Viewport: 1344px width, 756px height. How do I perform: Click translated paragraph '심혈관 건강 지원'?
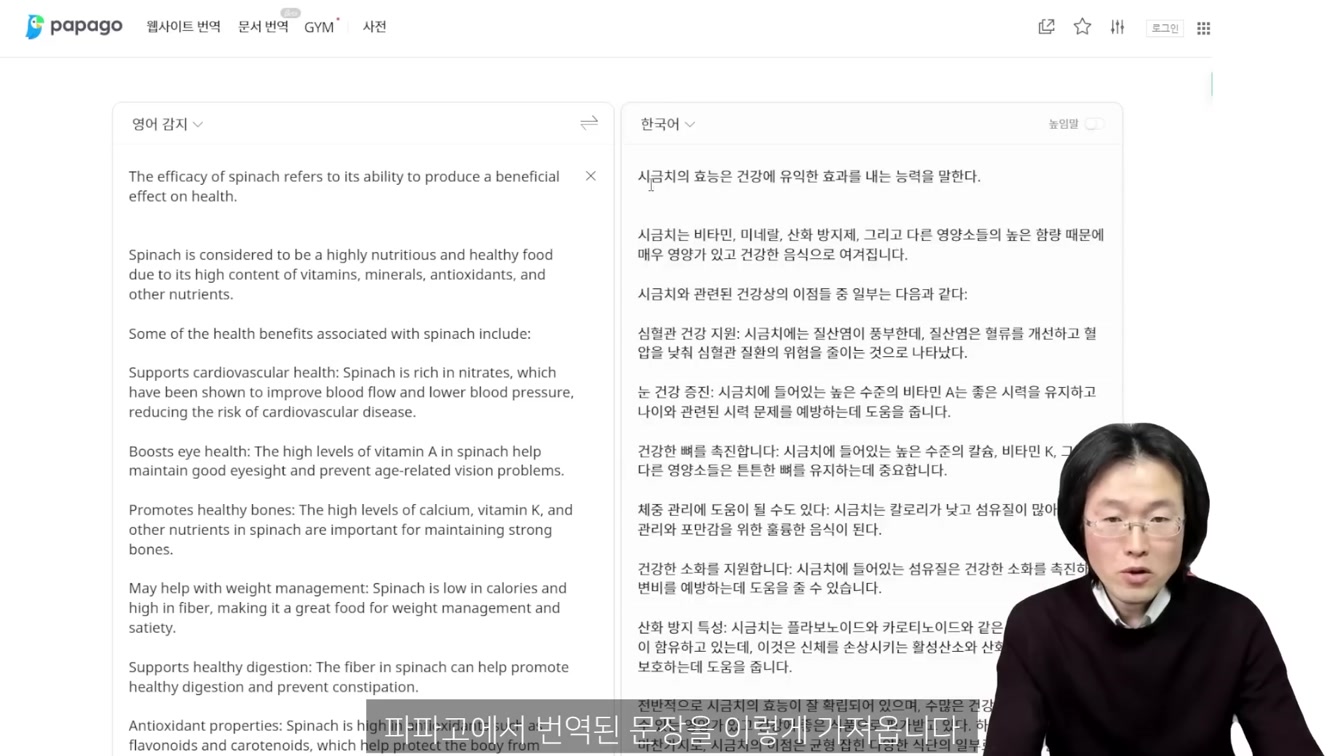point(867,343)
